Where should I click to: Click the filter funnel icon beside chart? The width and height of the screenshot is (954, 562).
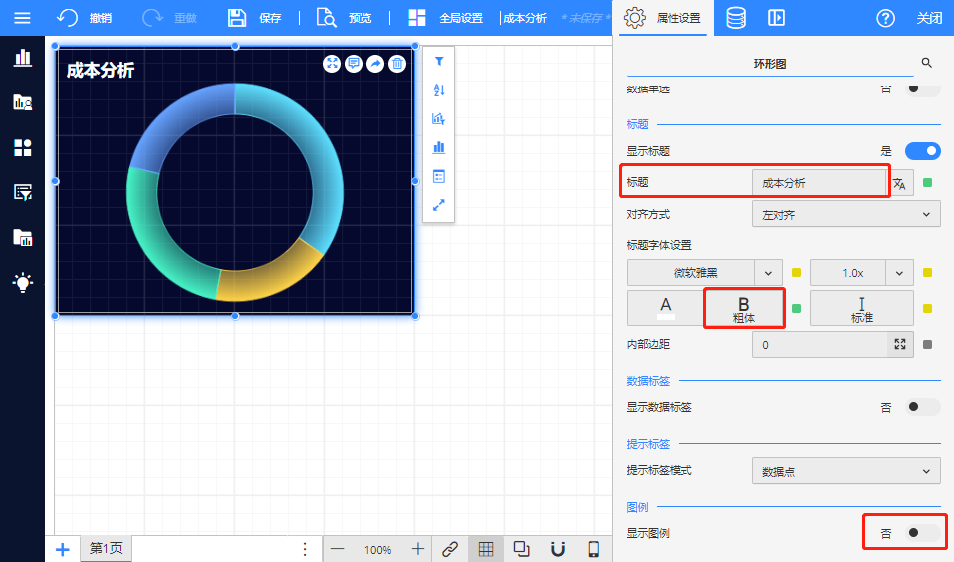coord(438,61)
